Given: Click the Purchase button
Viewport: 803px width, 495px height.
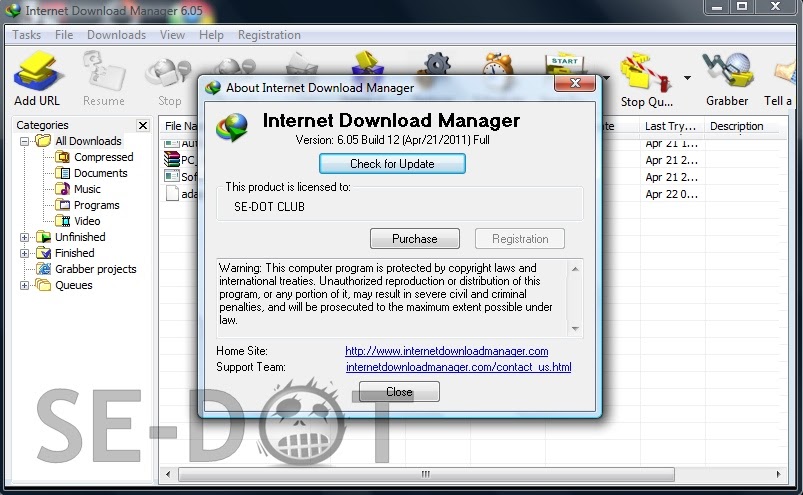Looking at the screenshot, I should click(x=415, y=239).
